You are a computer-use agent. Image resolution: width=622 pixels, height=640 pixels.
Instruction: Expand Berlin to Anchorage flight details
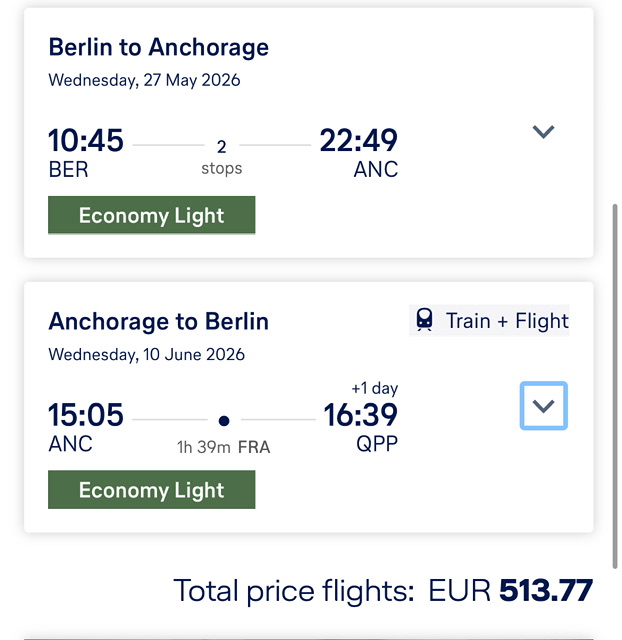tap(543, 132)
